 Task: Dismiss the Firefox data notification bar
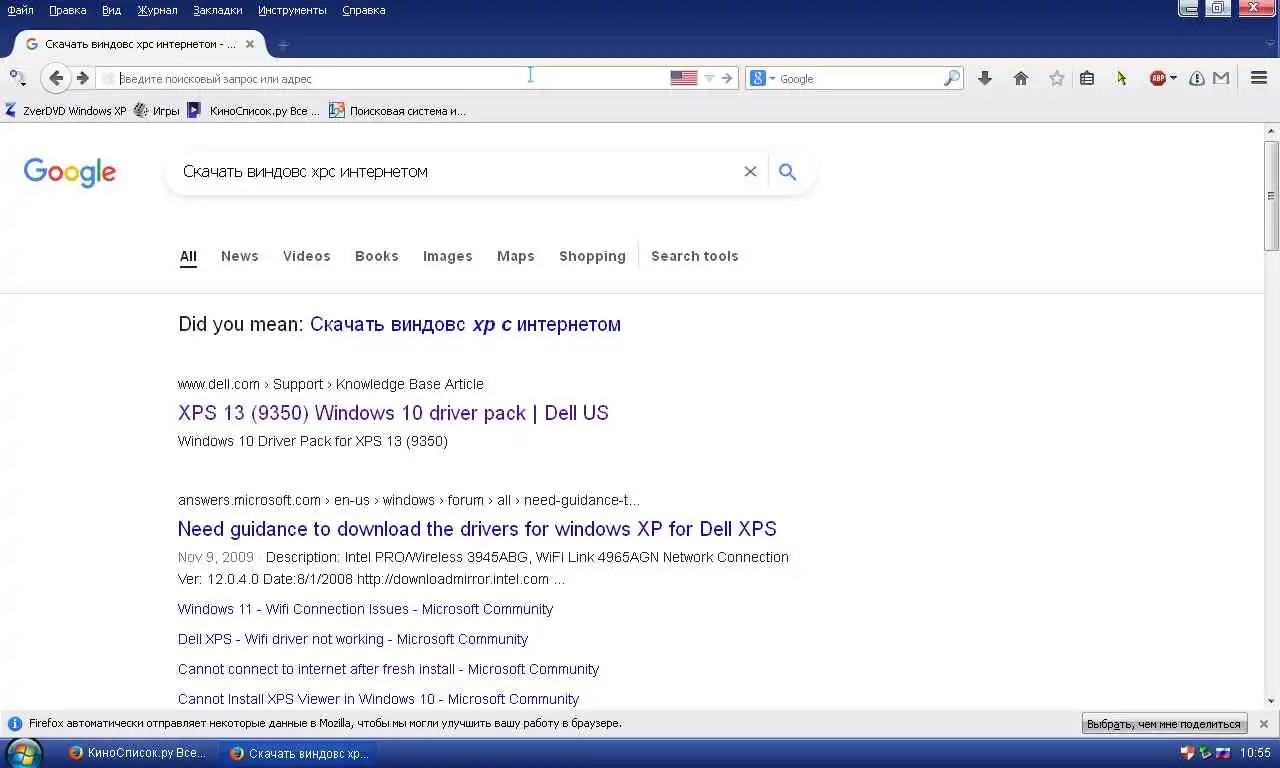coord(1264,724)
